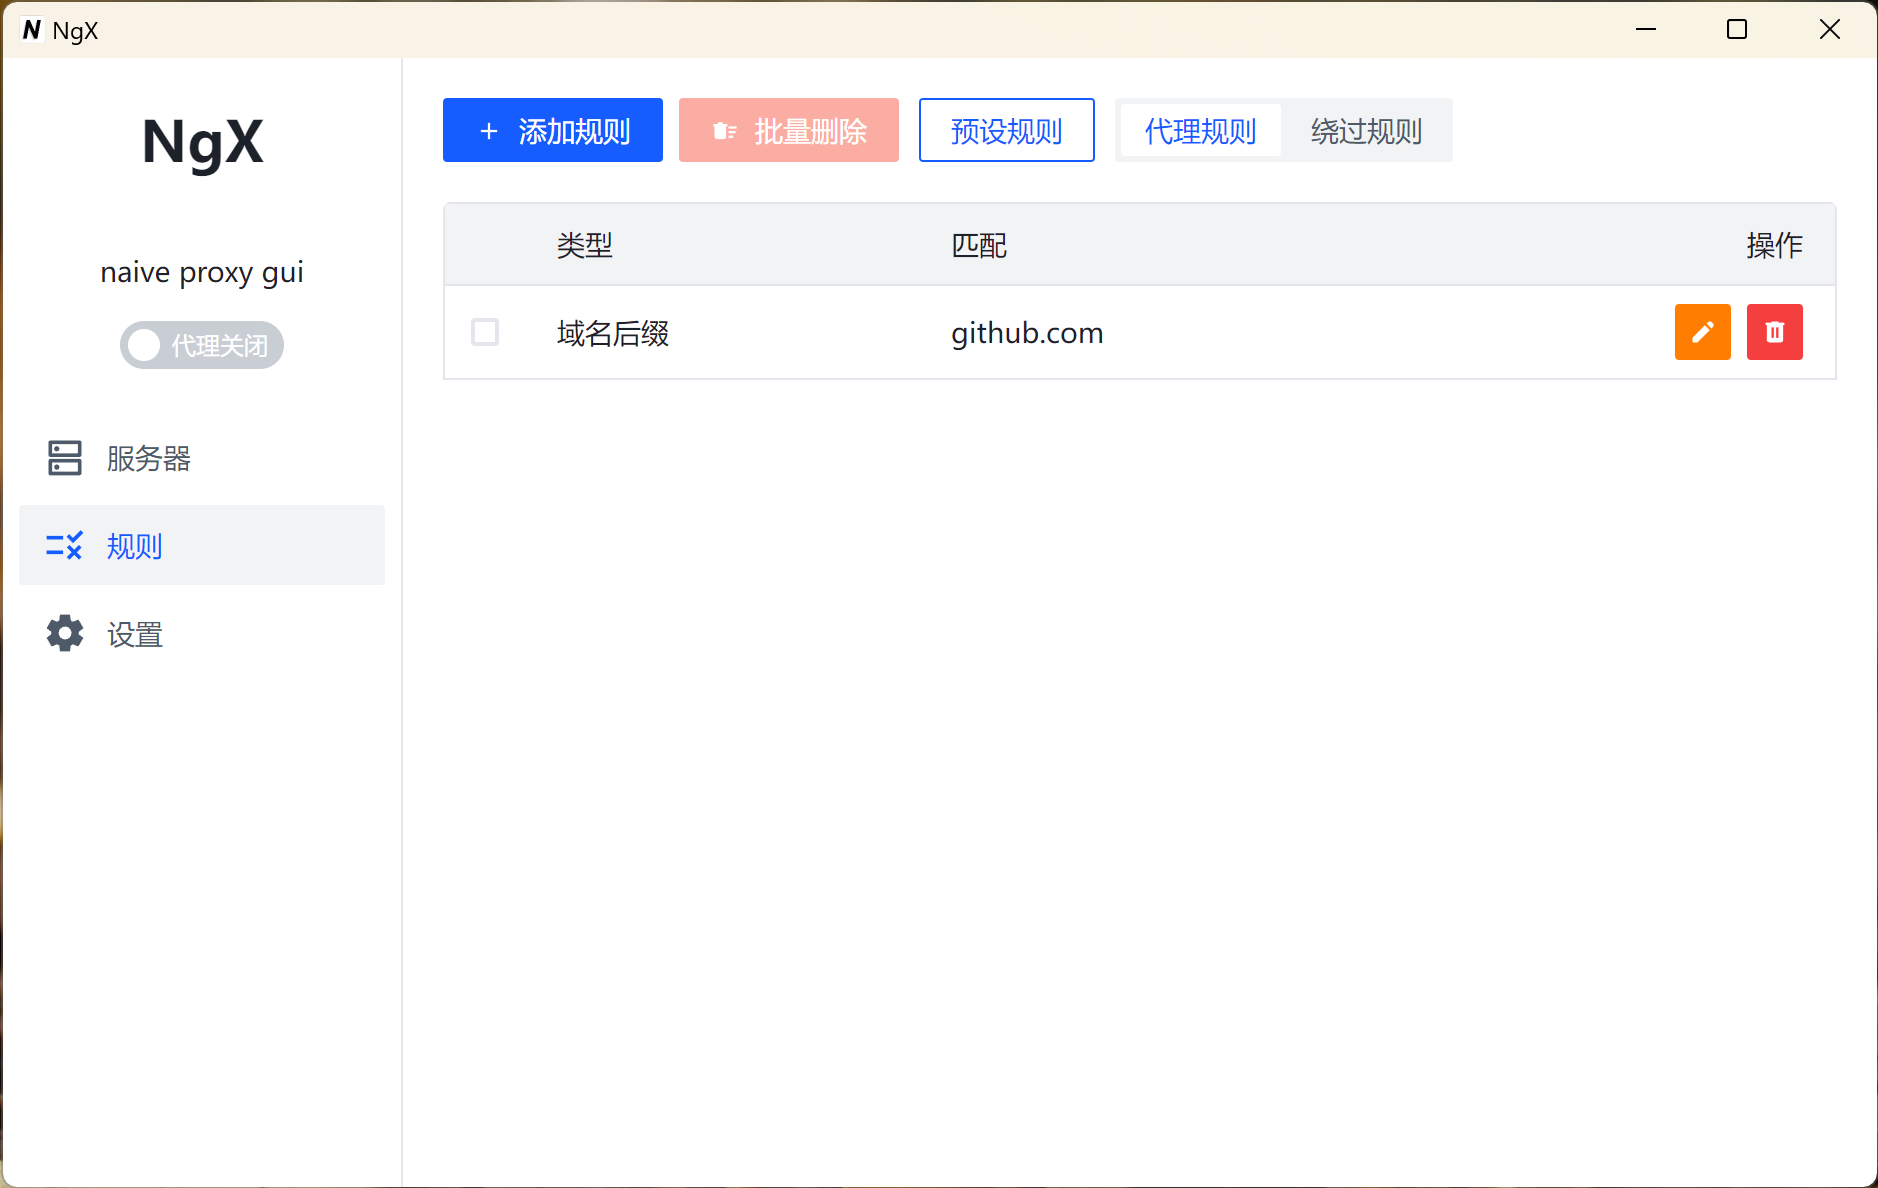
Task: Select the edit pencil icon for github.com rule
Action: (1702, 332)
